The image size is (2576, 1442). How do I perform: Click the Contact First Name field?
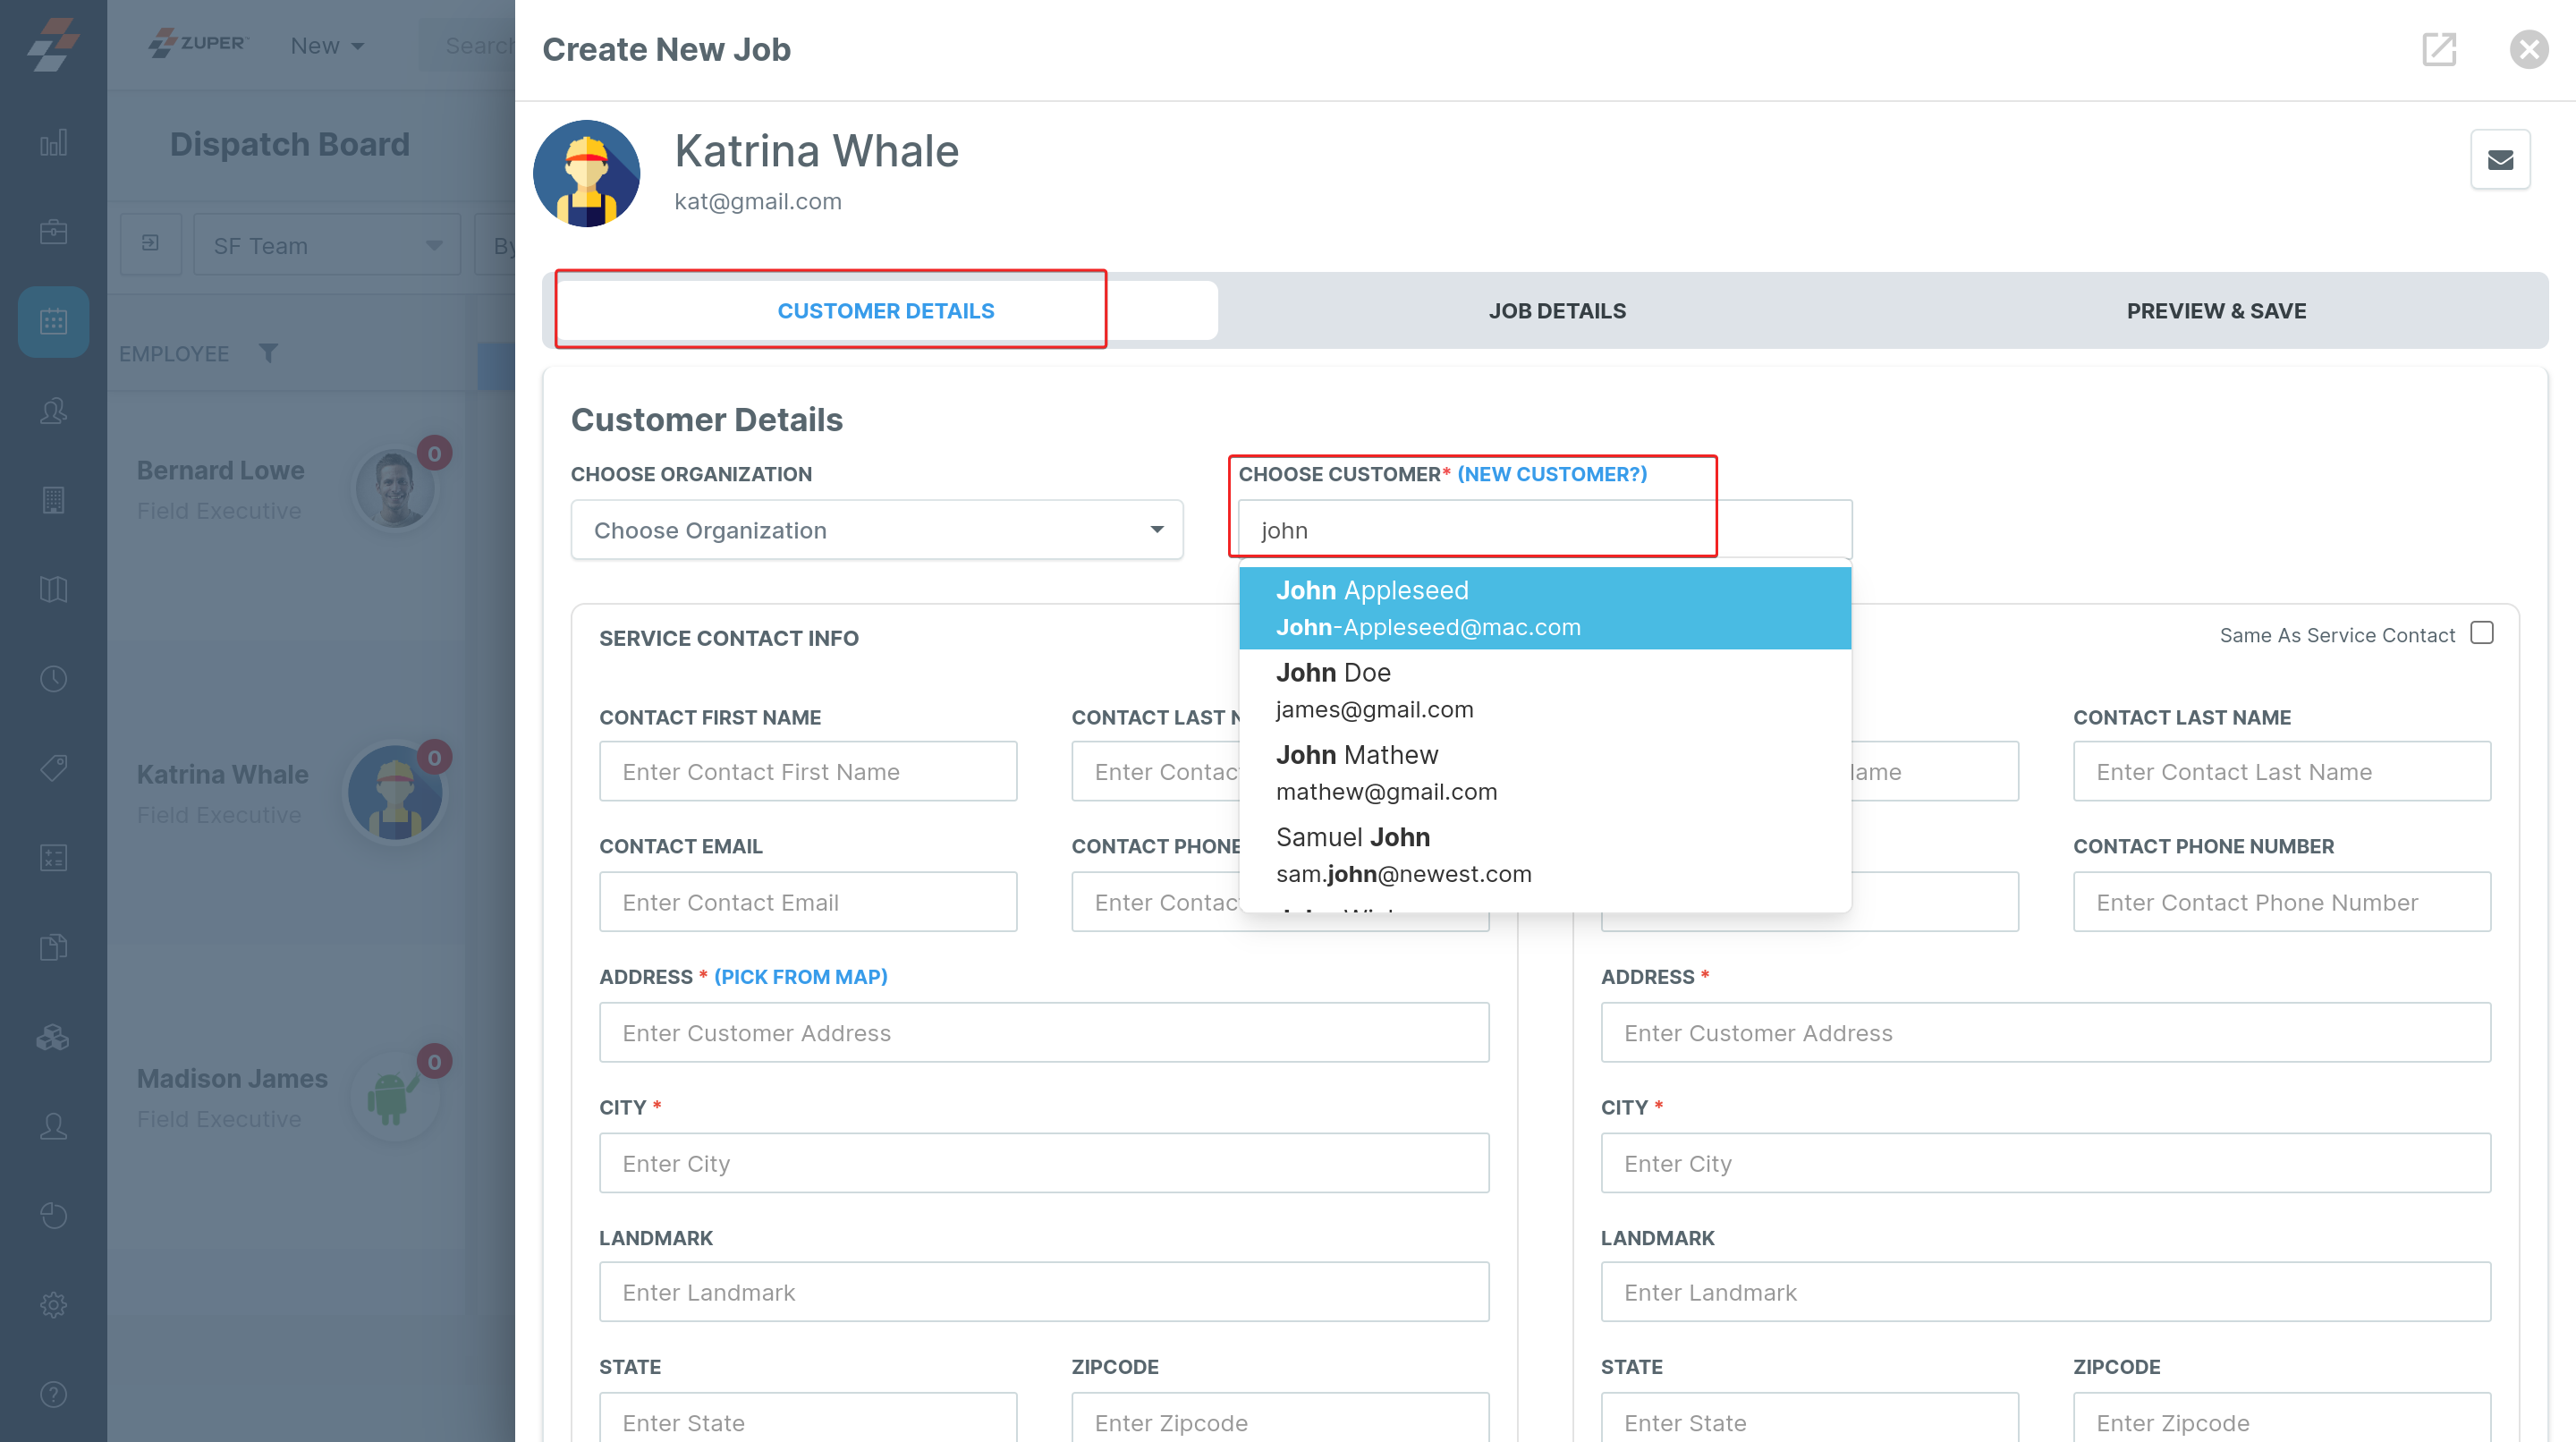pyautogui.click(x=807, y=771)
